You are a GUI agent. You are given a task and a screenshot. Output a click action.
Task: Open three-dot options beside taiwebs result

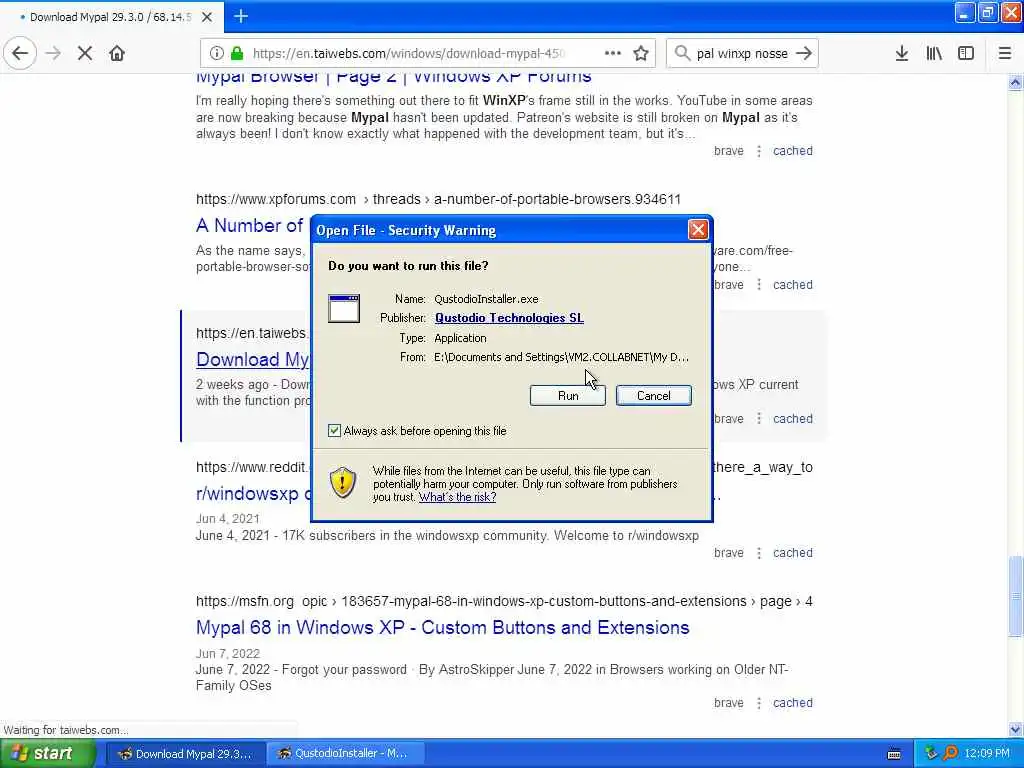pyautogui.click(x=759, y=419)
